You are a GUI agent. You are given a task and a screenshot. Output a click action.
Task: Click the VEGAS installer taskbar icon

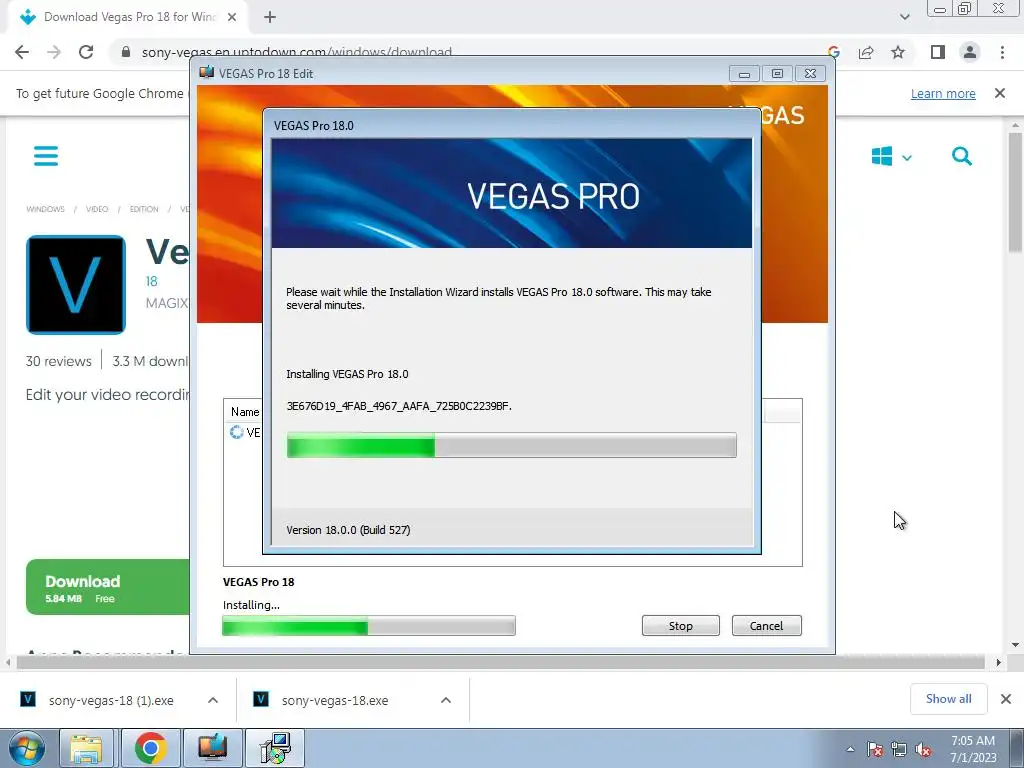pos(213,748)
